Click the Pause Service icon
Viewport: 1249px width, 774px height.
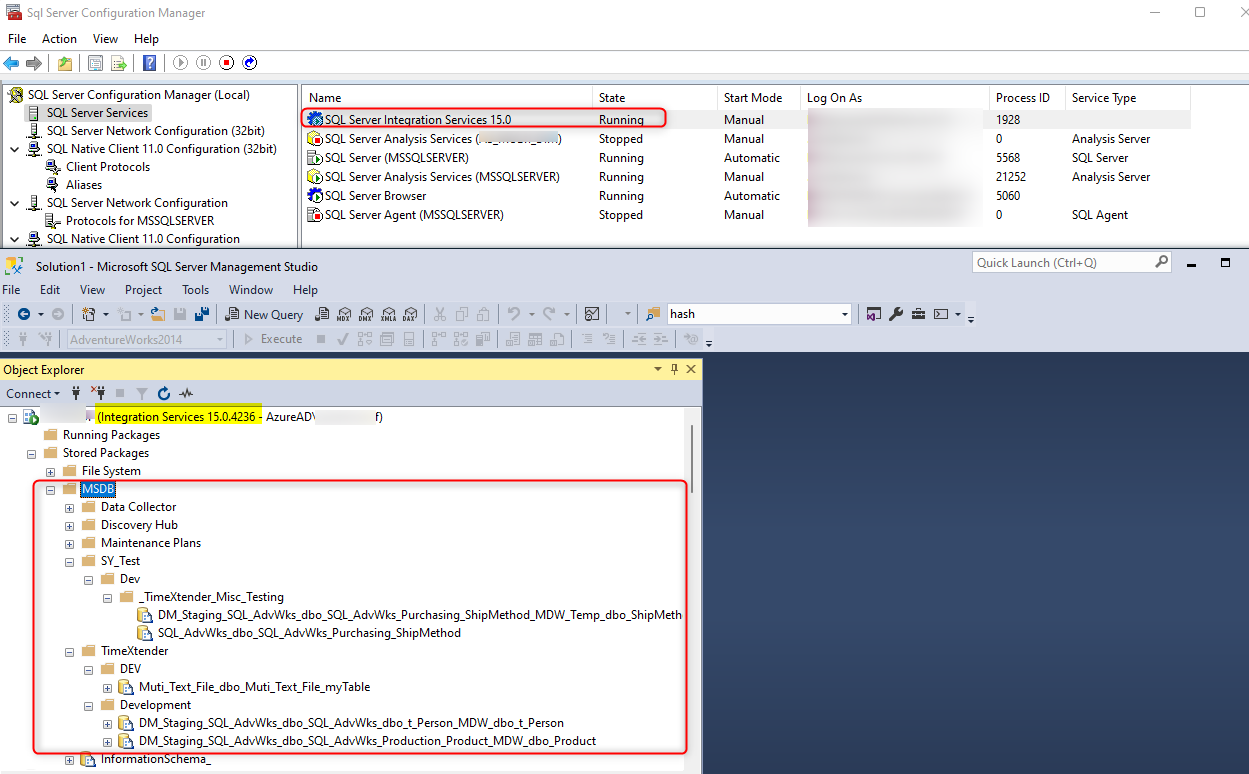coord(203,63)
